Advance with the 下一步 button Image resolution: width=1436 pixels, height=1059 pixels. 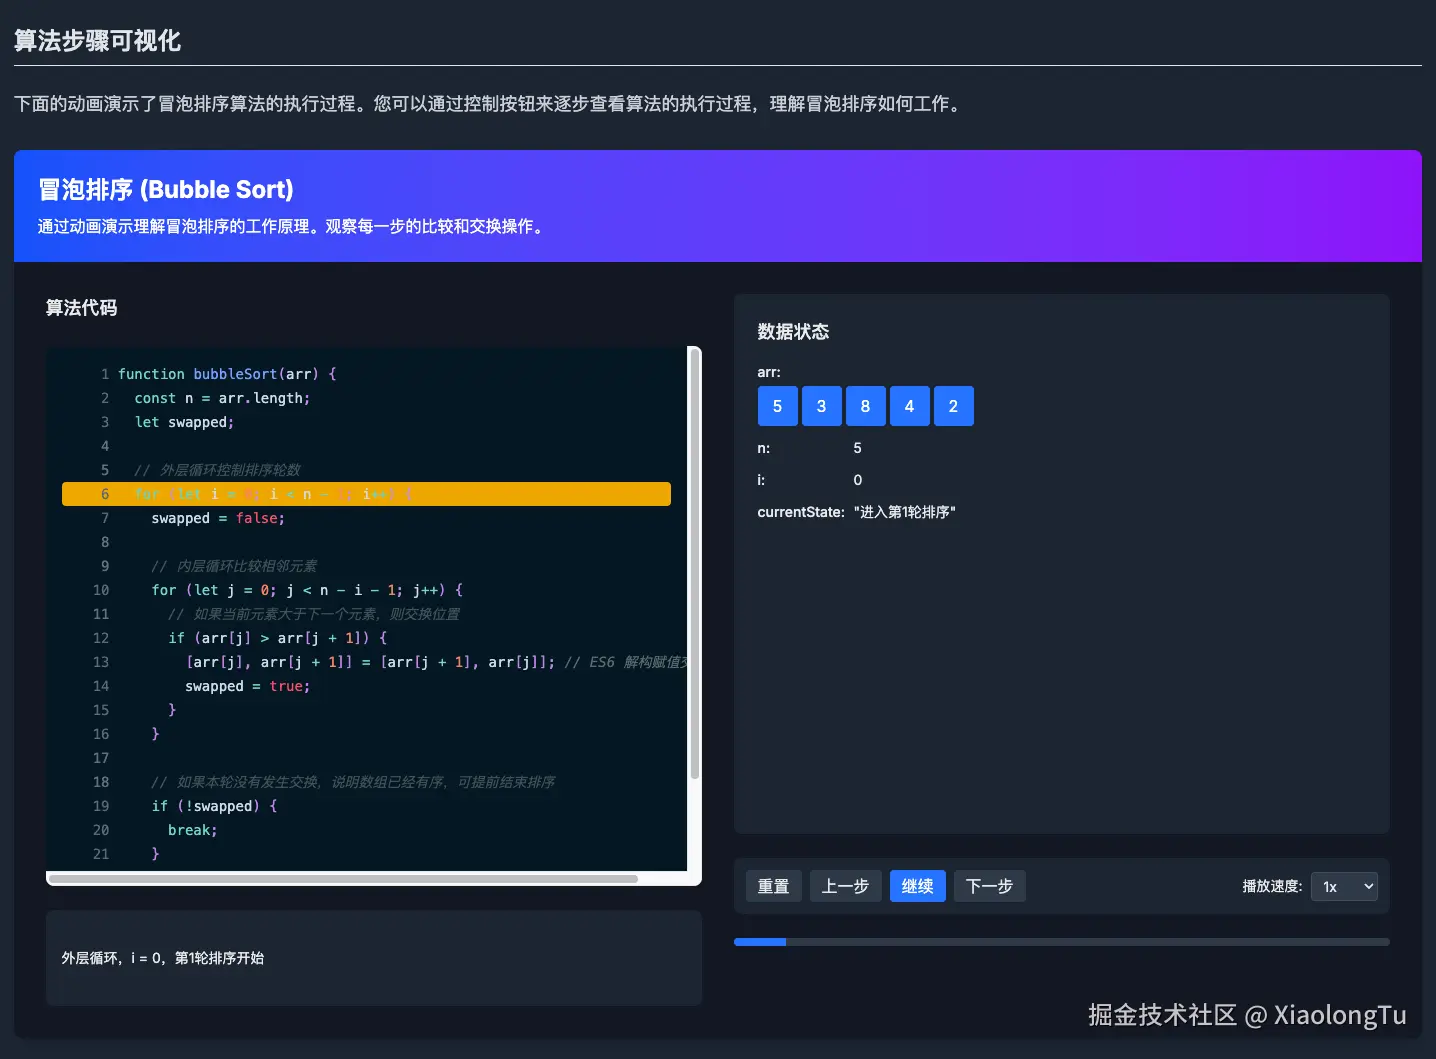coord(989,886)
